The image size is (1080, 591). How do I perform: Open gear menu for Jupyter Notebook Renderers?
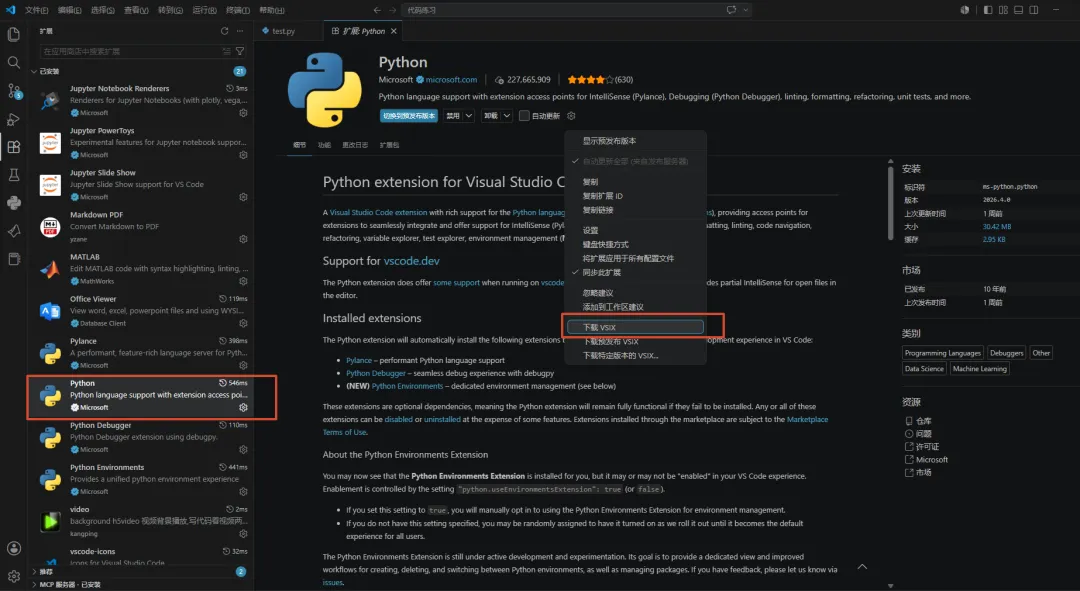pos(243,113)
